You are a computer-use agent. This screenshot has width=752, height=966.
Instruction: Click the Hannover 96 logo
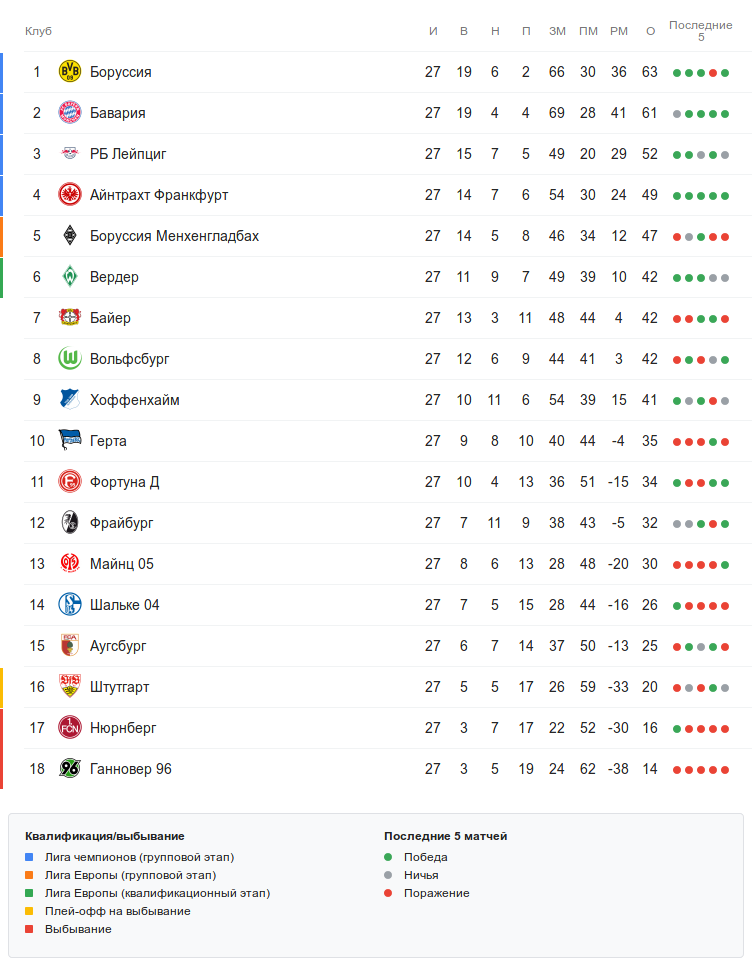pyautogui.click(x=69, y=769)
